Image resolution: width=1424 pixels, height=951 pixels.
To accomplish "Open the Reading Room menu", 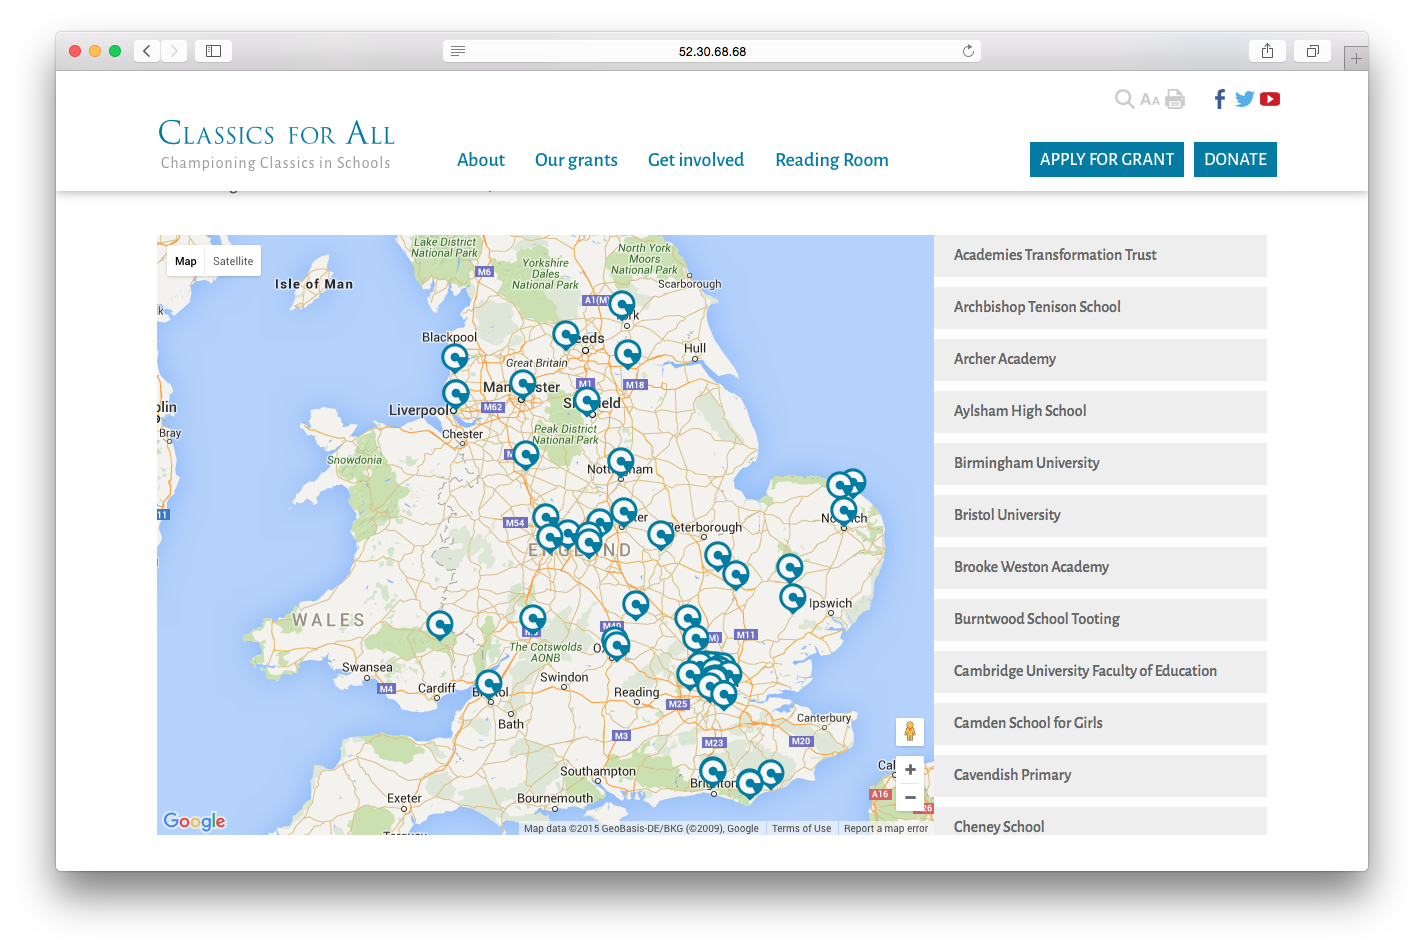I will pos(832,160).
